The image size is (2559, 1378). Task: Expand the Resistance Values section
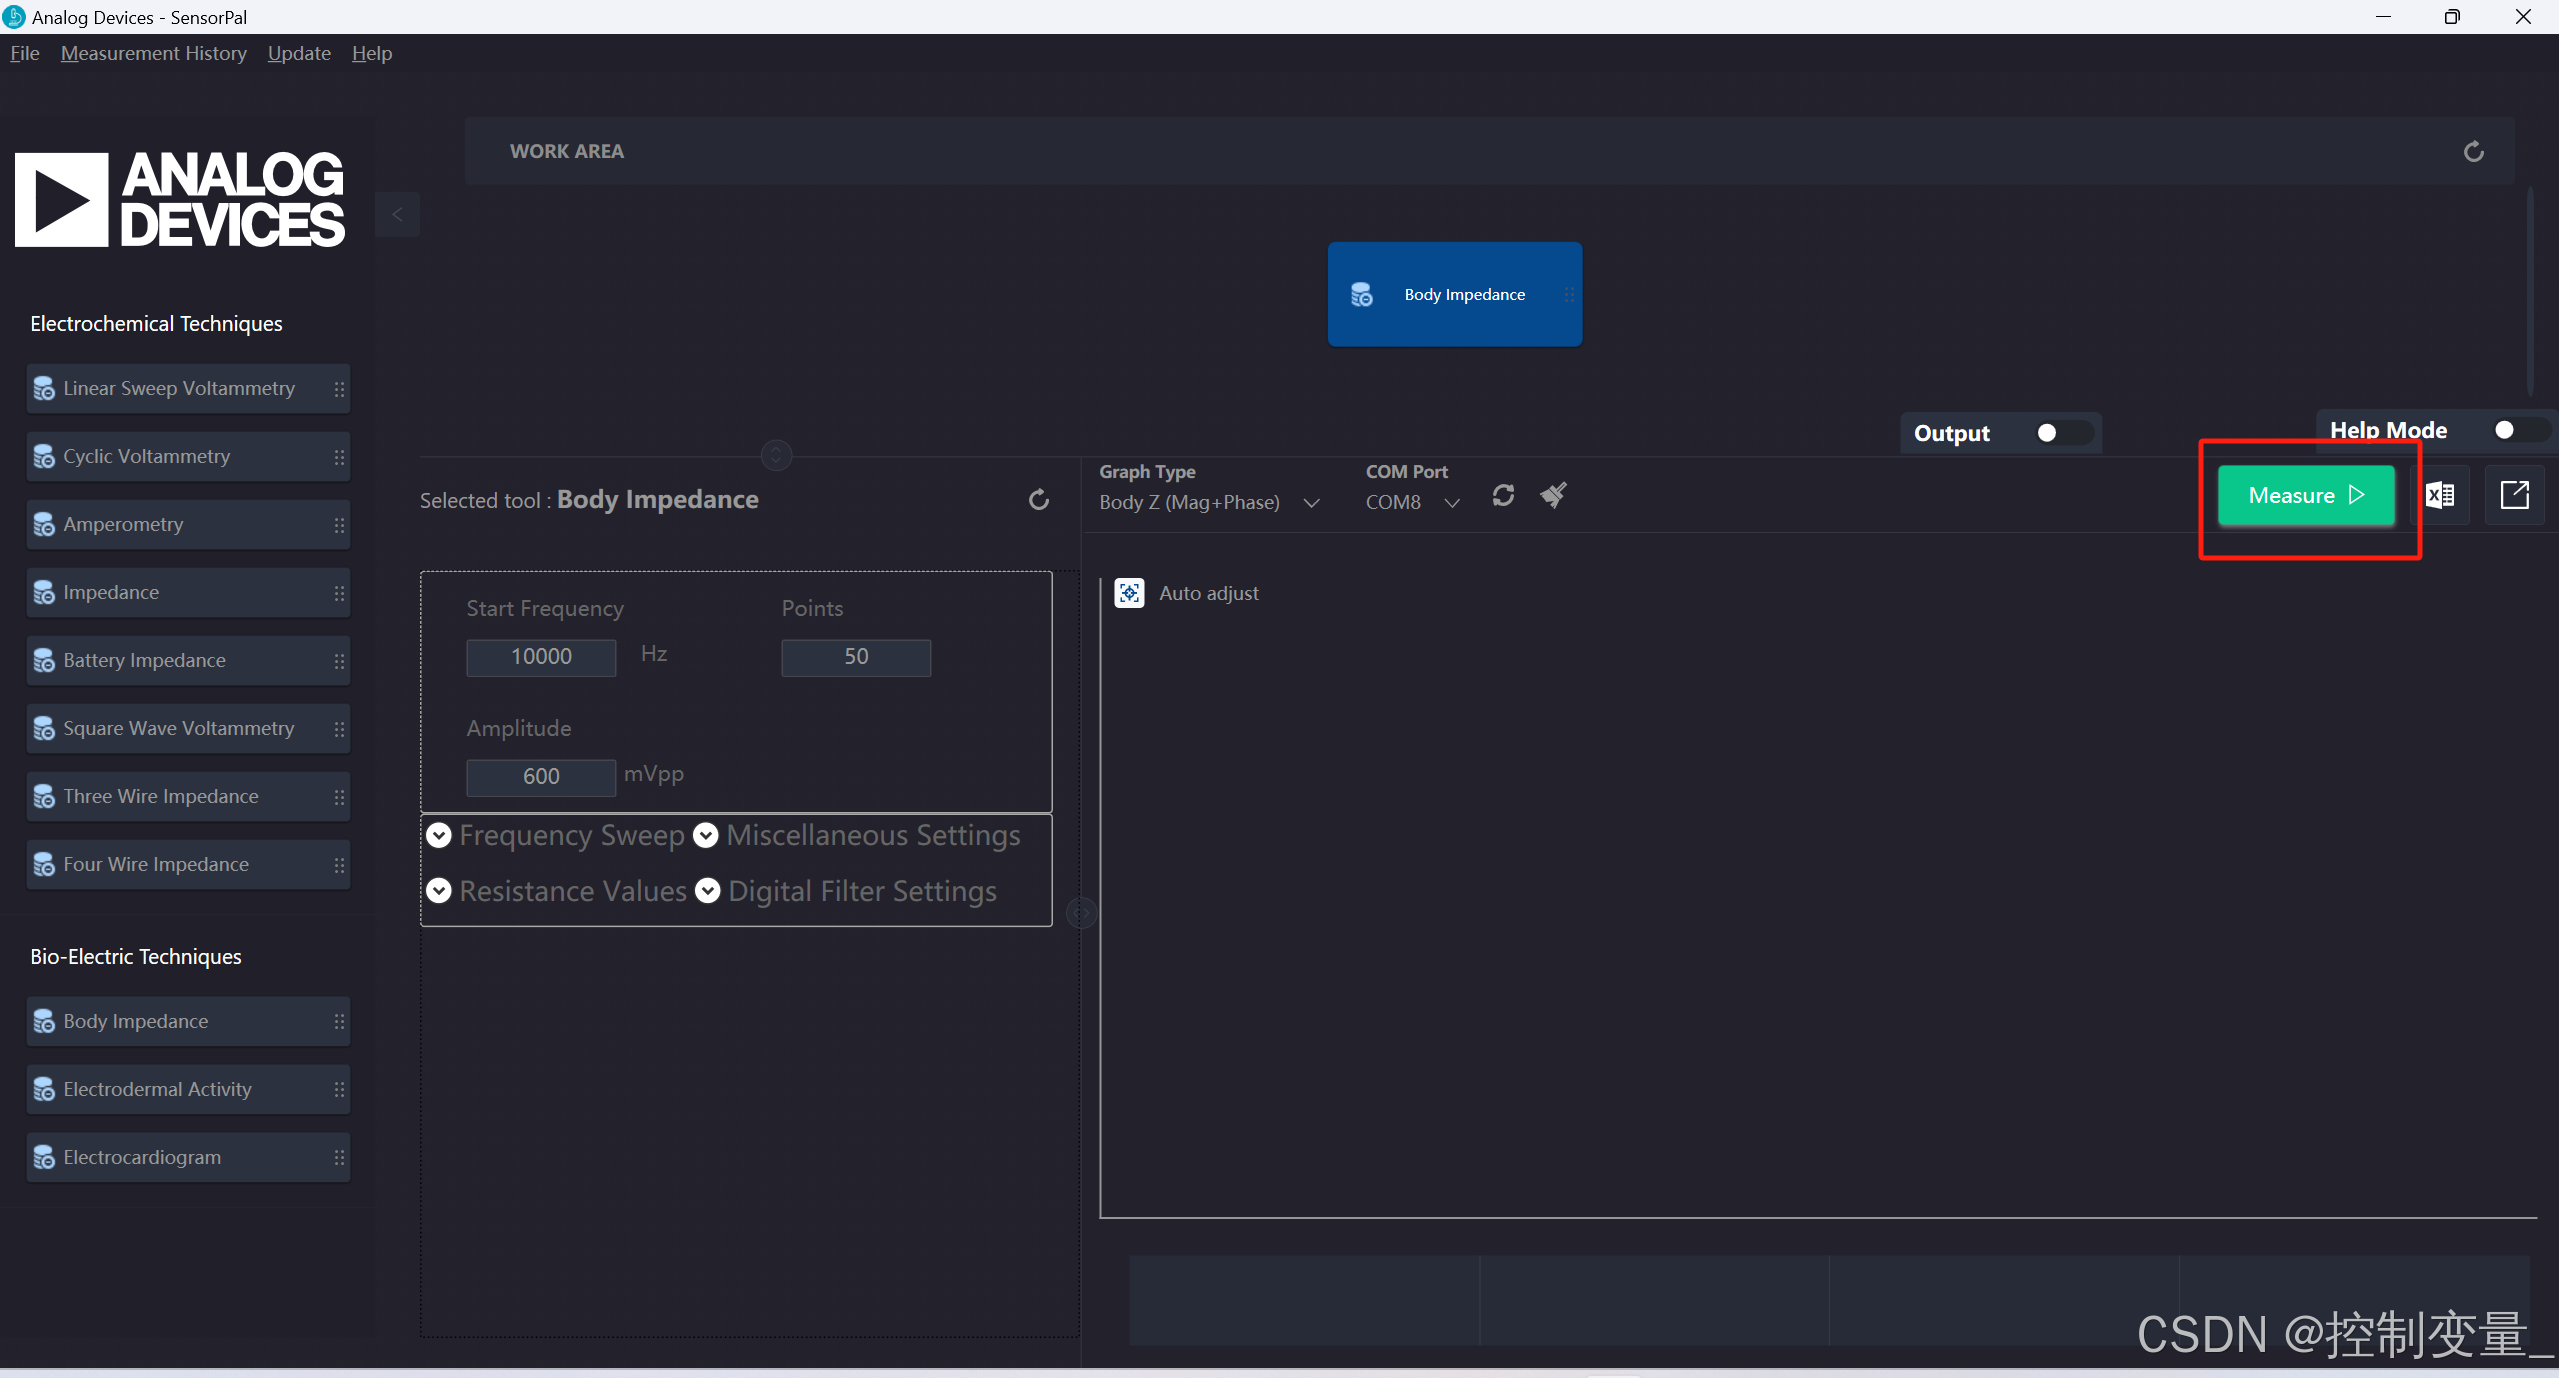pos(439,891)
